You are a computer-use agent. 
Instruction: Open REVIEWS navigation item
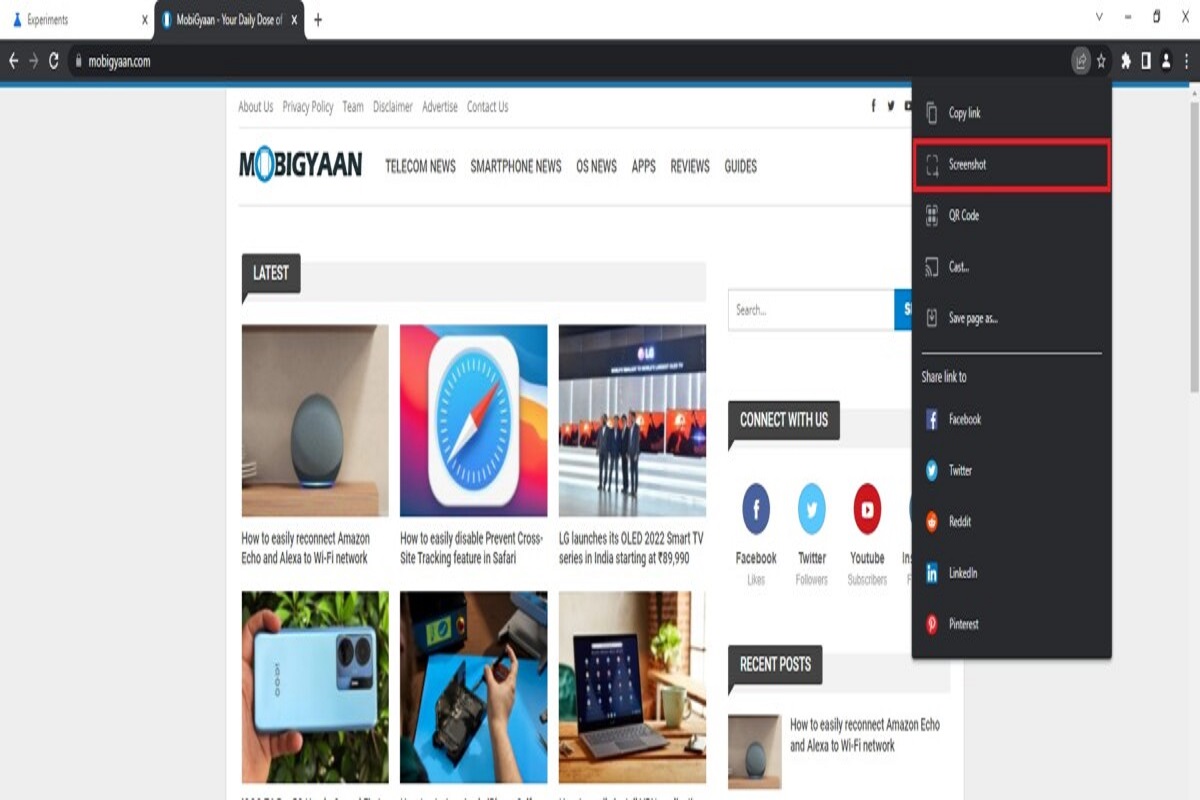690,167
